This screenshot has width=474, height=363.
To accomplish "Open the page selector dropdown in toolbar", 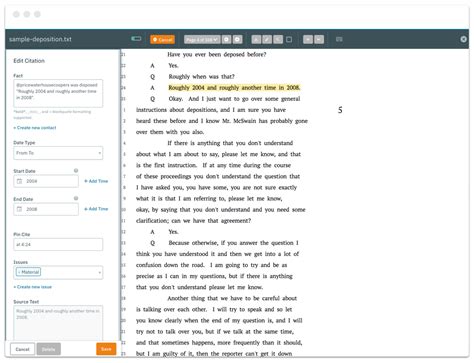I will 202,39.
